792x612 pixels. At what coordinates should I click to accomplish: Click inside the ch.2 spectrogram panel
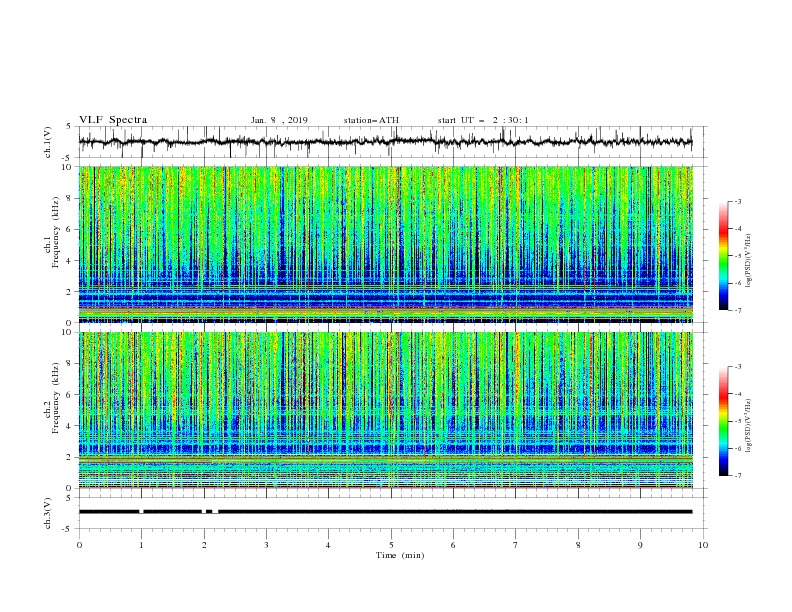point(385,410)
